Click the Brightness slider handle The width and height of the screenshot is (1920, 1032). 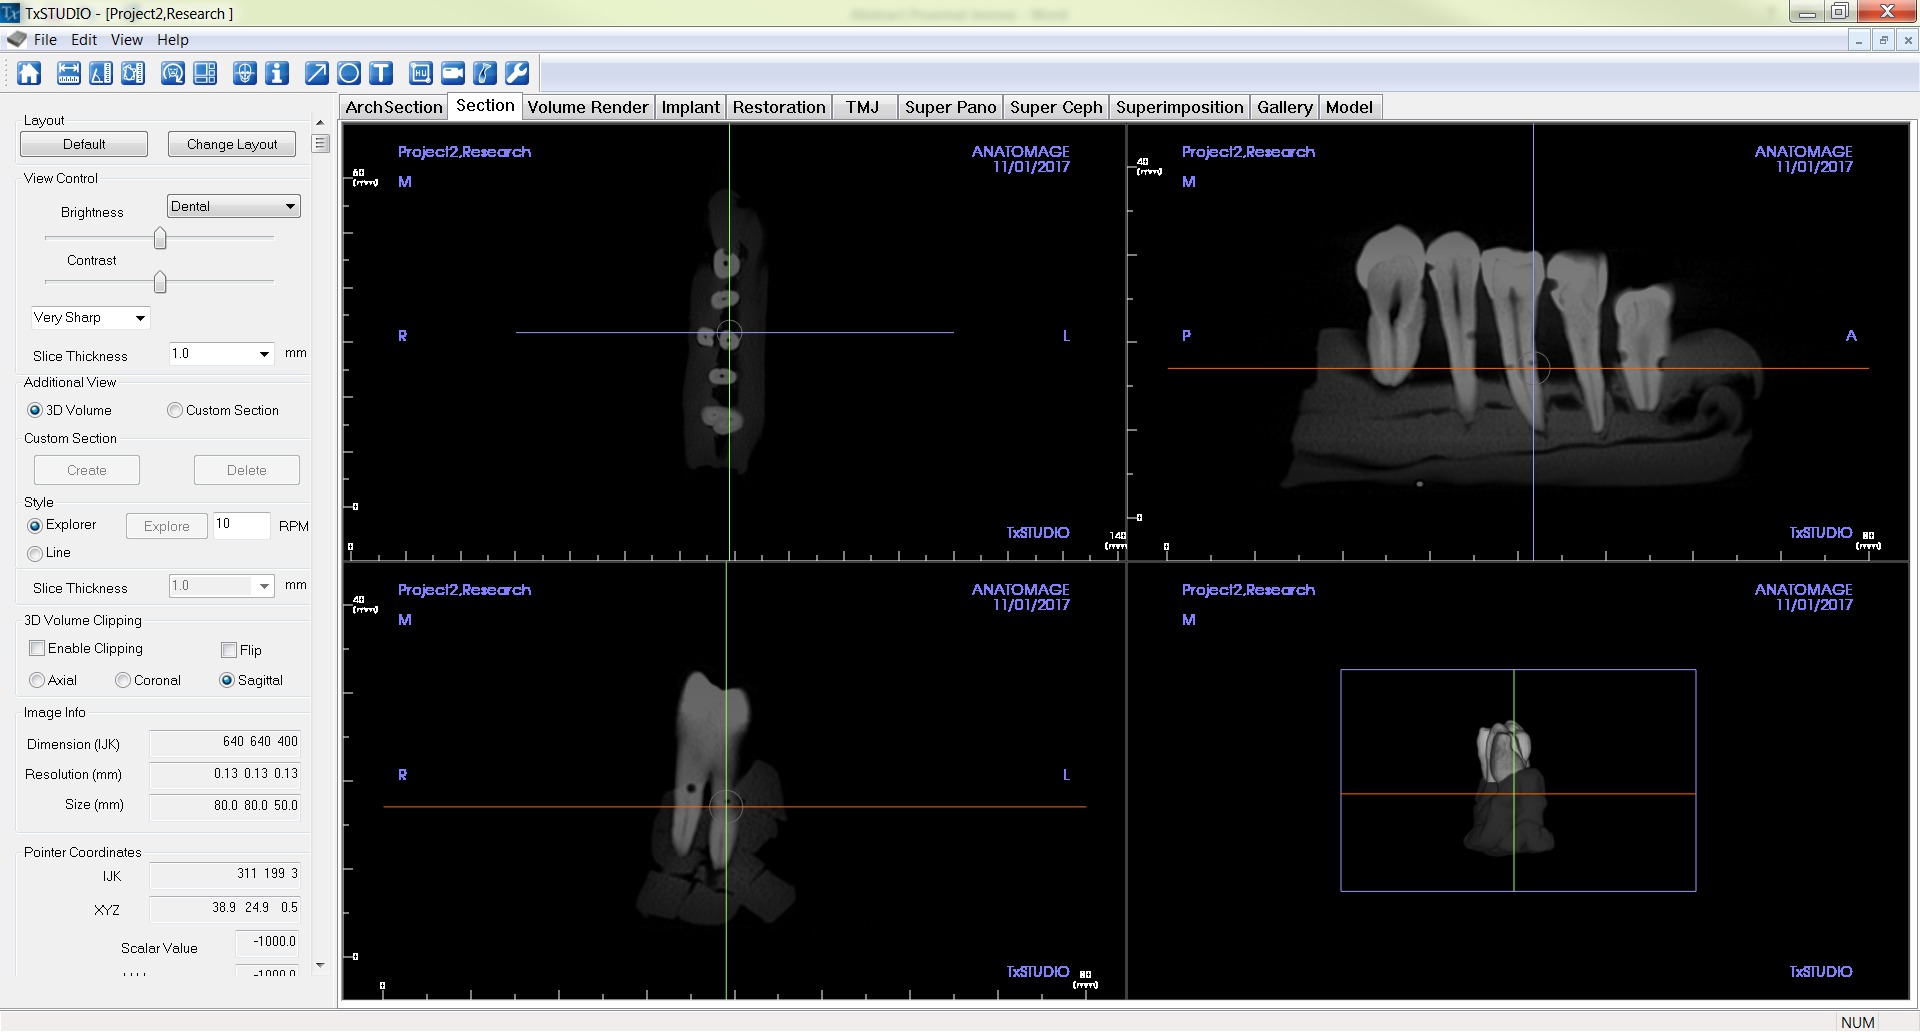tap(160, 238)
